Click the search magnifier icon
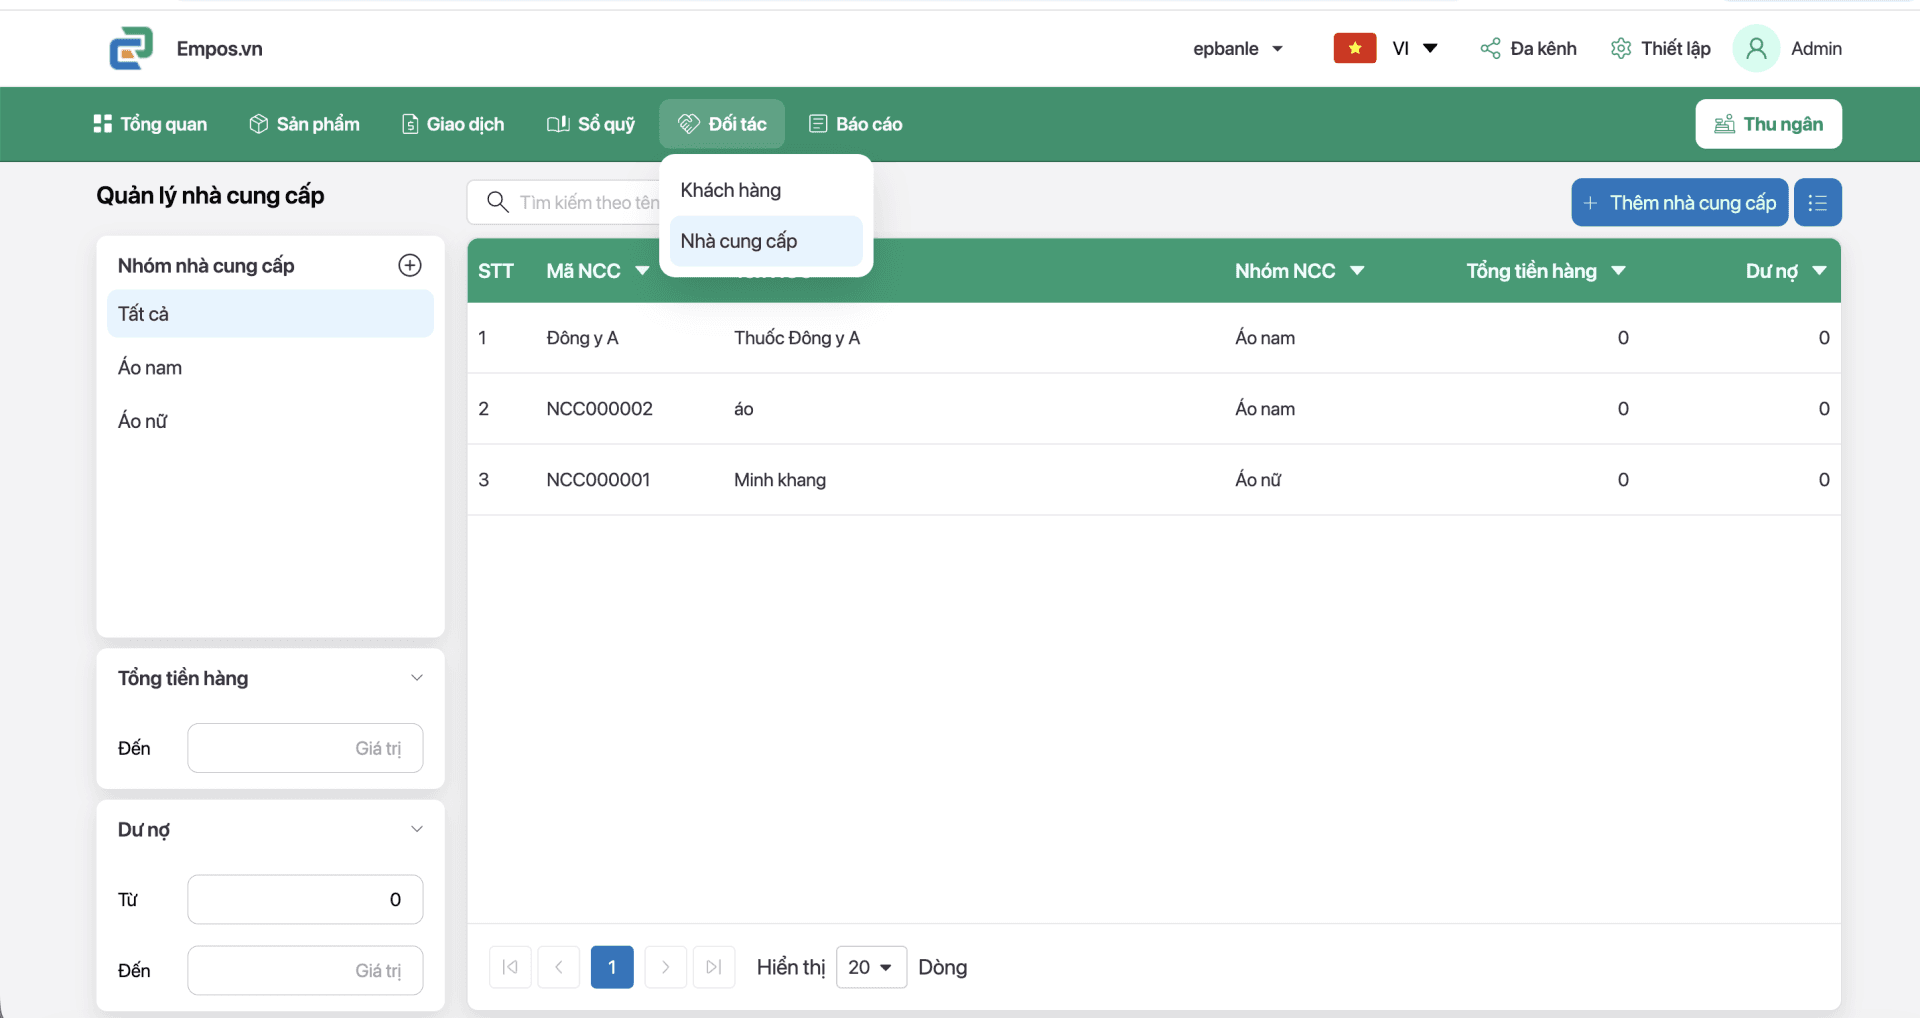 click(x=497, y=202)
